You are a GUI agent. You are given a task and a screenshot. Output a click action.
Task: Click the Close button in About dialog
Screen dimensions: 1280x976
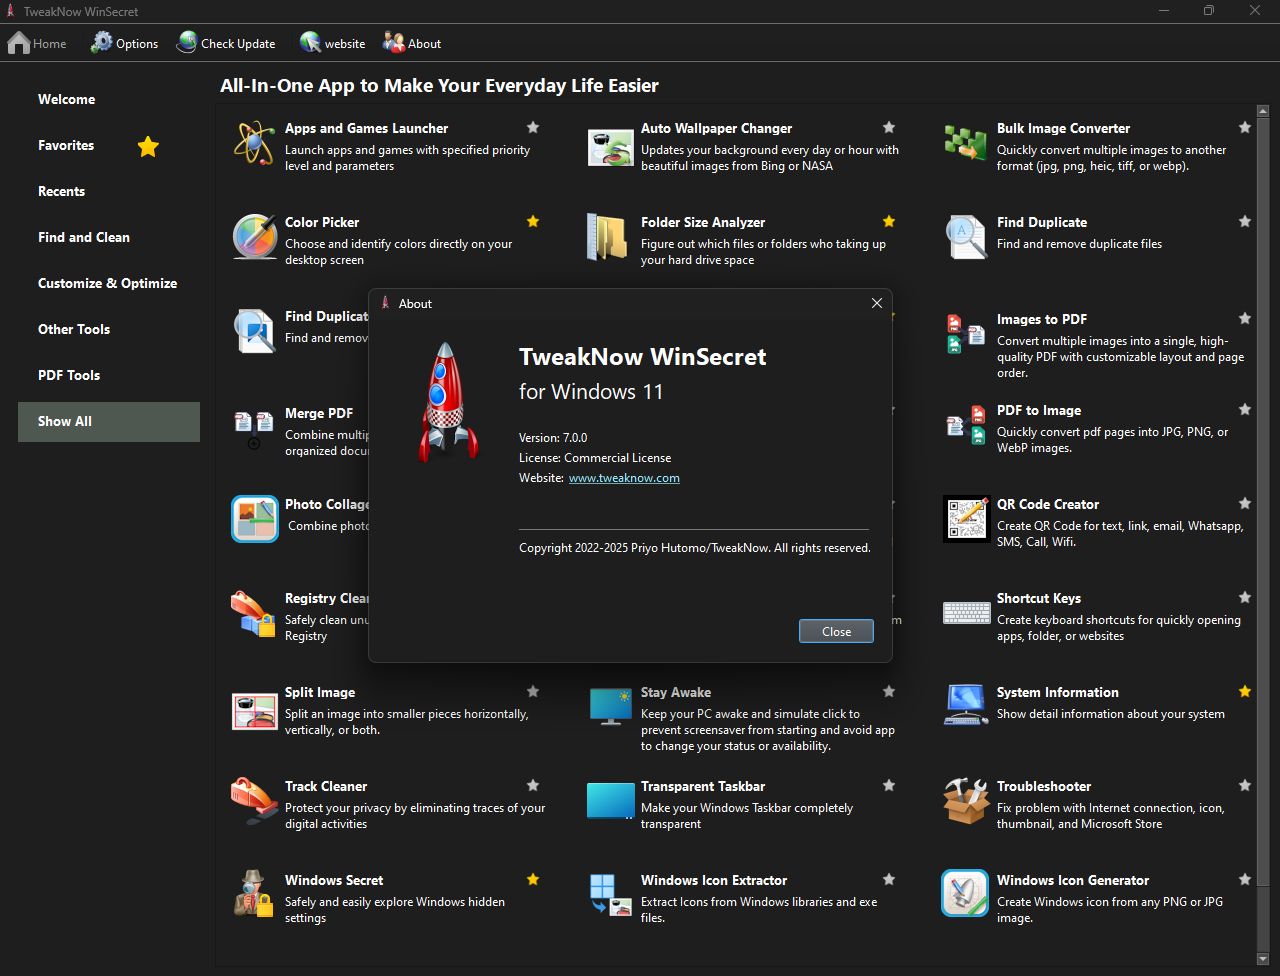[836, 631]
